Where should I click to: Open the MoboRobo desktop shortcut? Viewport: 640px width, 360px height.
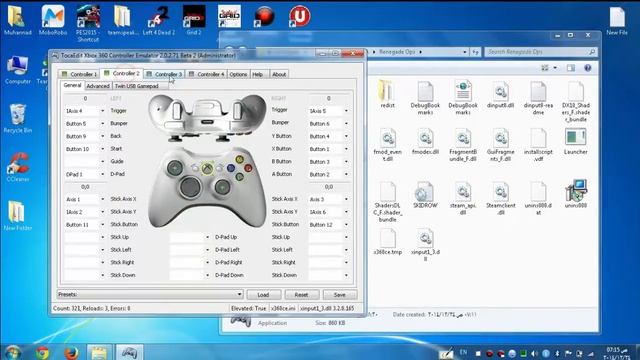coord(53,20)
